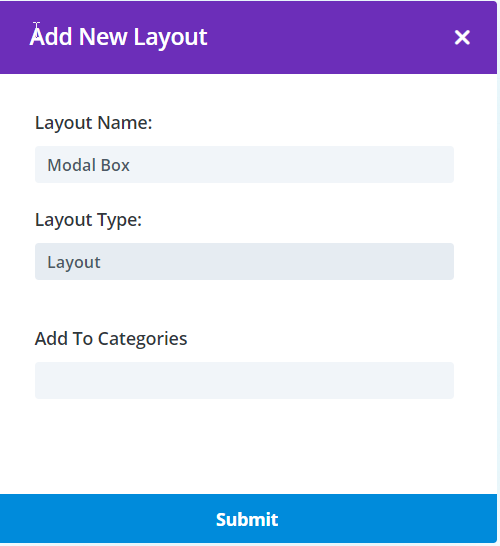Submit the new layout form
This screenshot has width=500, height=546.
pos(248,518)
